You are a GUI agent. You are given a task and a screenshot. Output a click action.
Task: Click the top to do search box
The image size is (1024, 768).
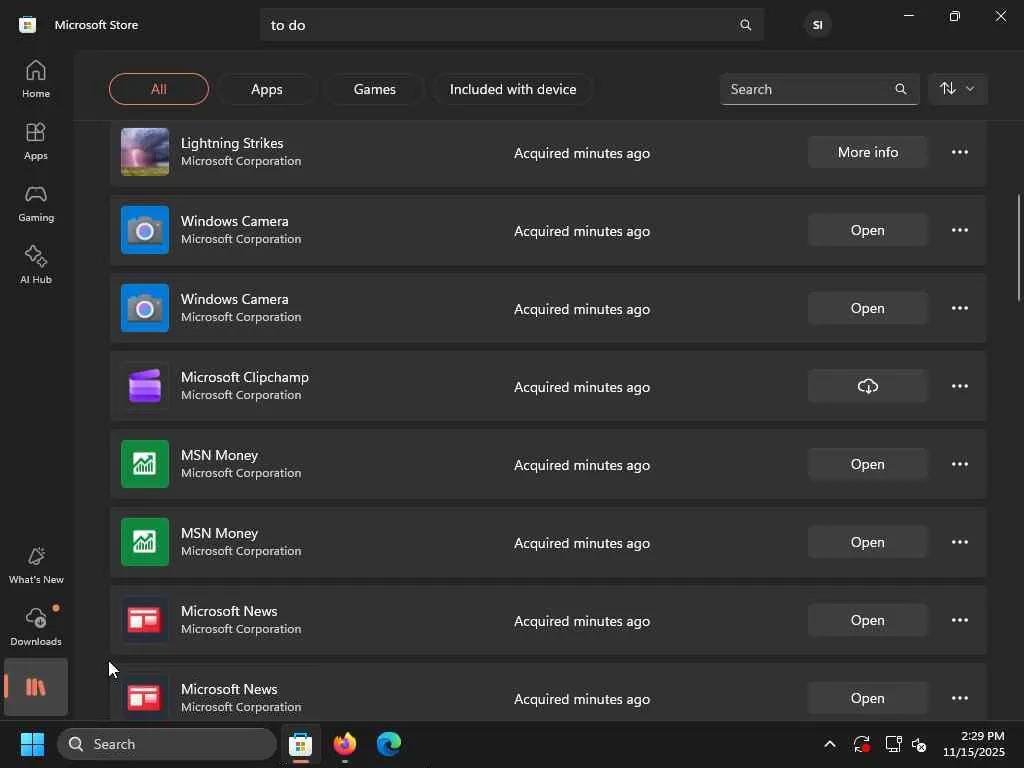[511, 25]
